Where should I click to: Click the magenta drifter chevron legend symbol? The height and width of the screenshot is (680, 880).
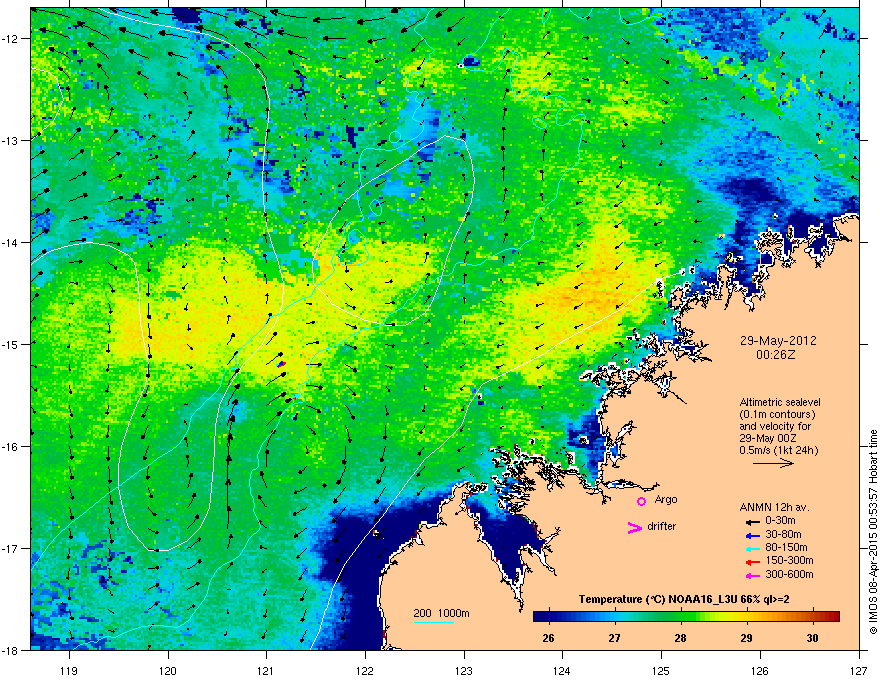click(634, 527)
